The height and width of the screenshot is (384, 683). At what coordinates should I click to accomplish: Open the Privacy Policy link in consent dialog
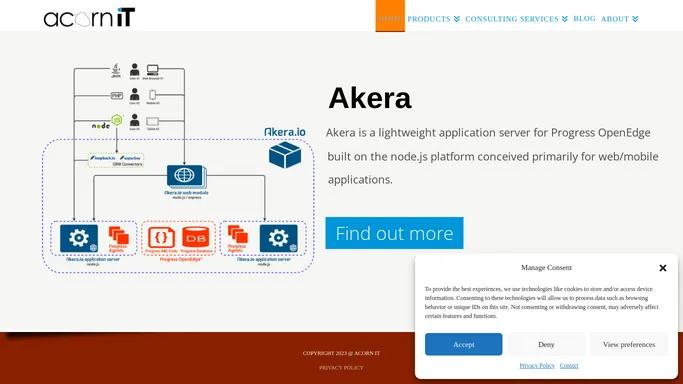point(537,366)
